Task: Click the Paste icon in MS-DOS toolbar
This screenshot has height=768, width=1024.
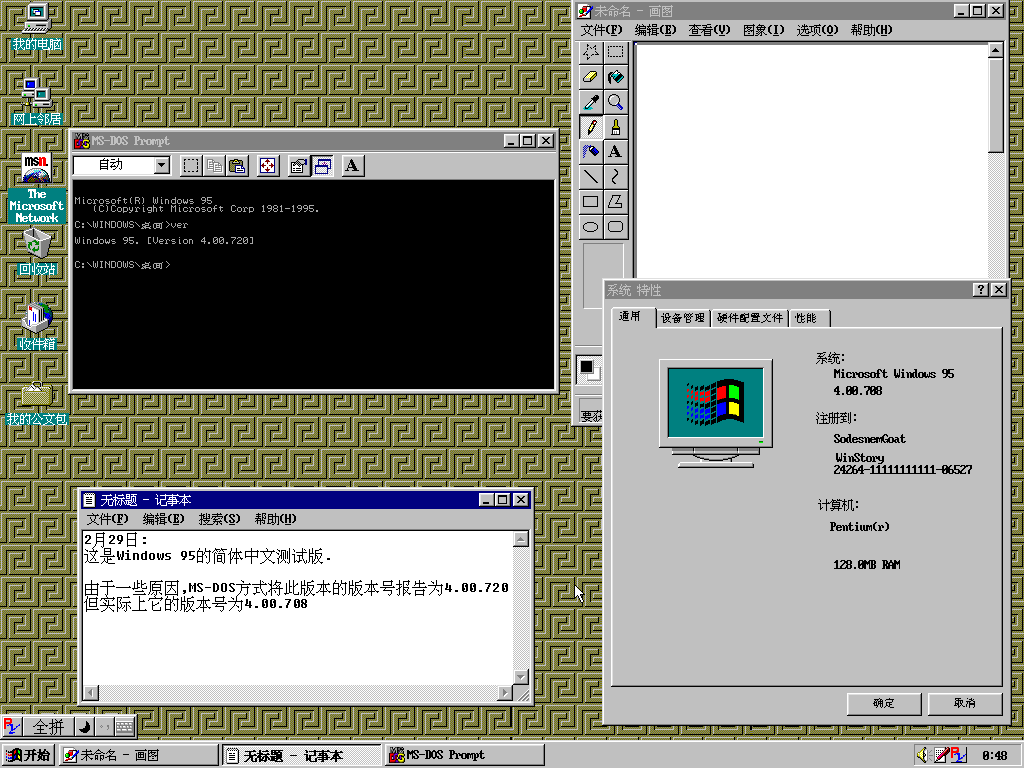Action: tap(237, 166)
